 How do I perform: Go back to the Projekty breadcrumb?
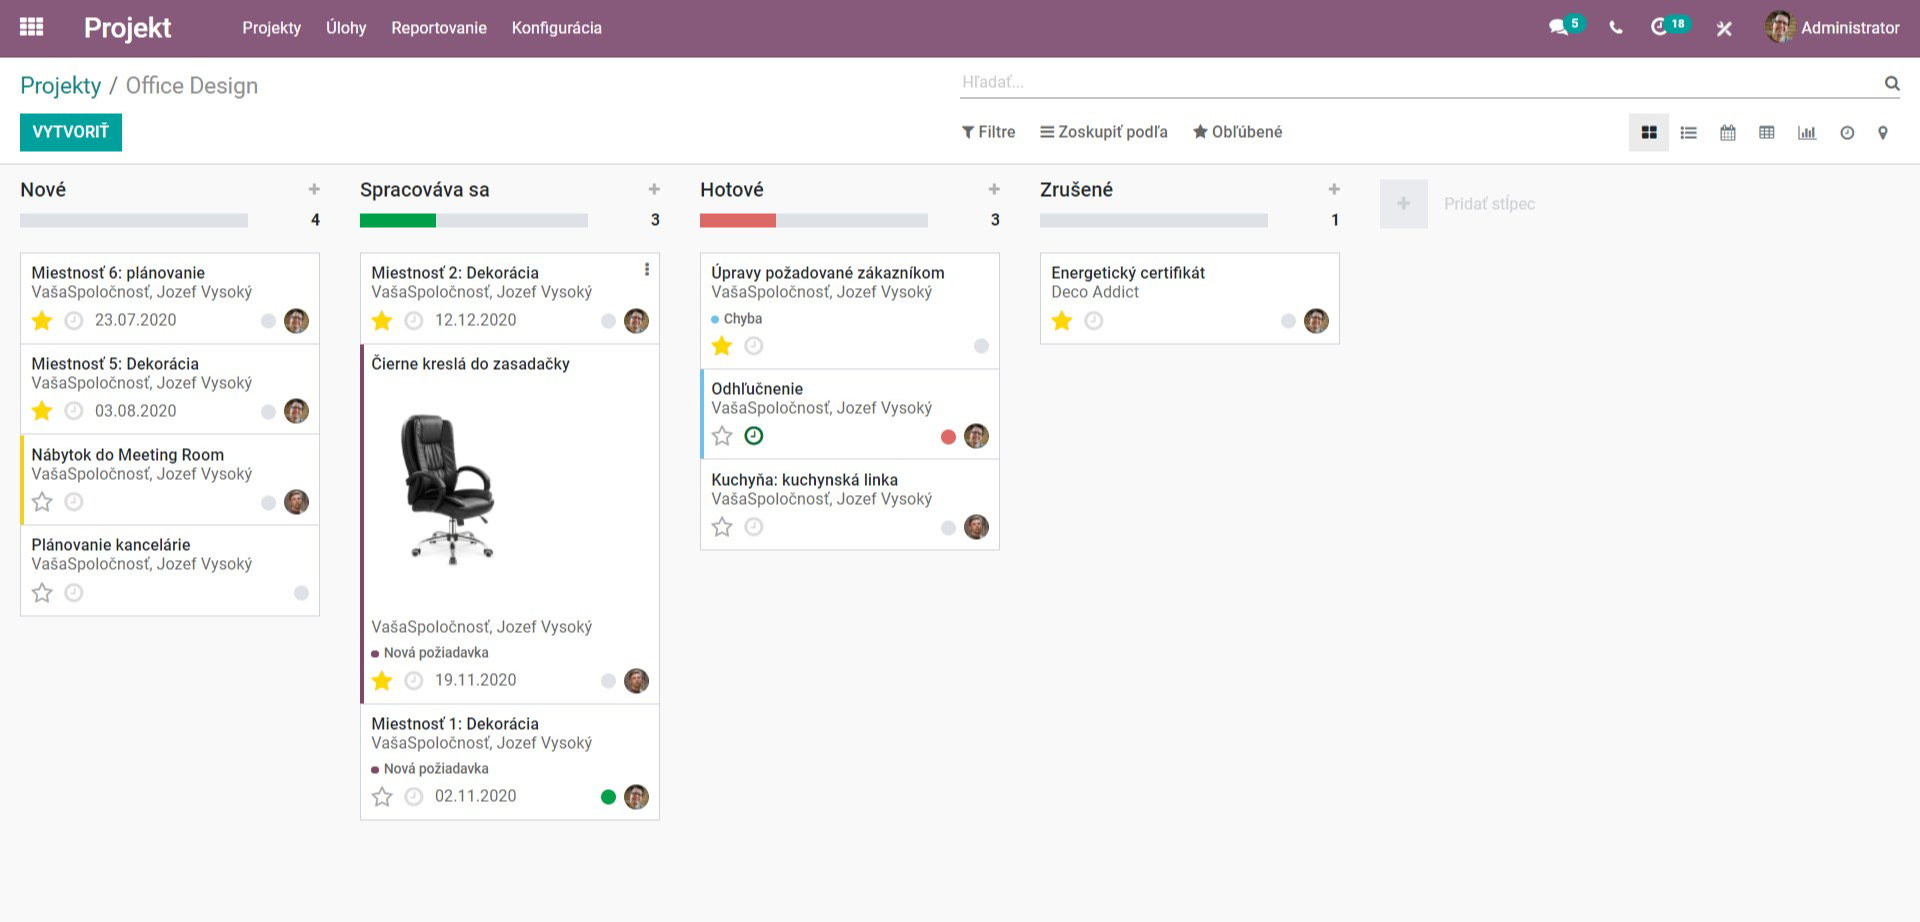click(61, 86)
